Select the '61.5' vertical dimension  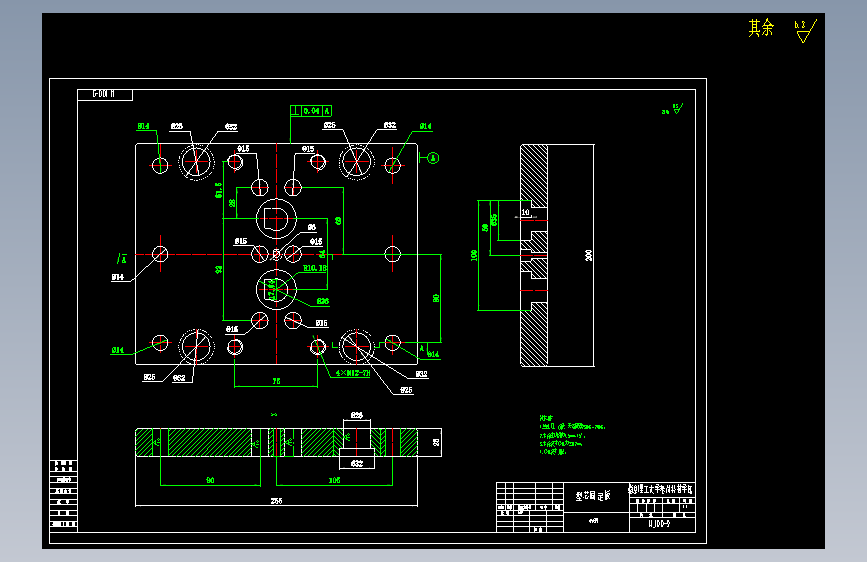point(218,190)
